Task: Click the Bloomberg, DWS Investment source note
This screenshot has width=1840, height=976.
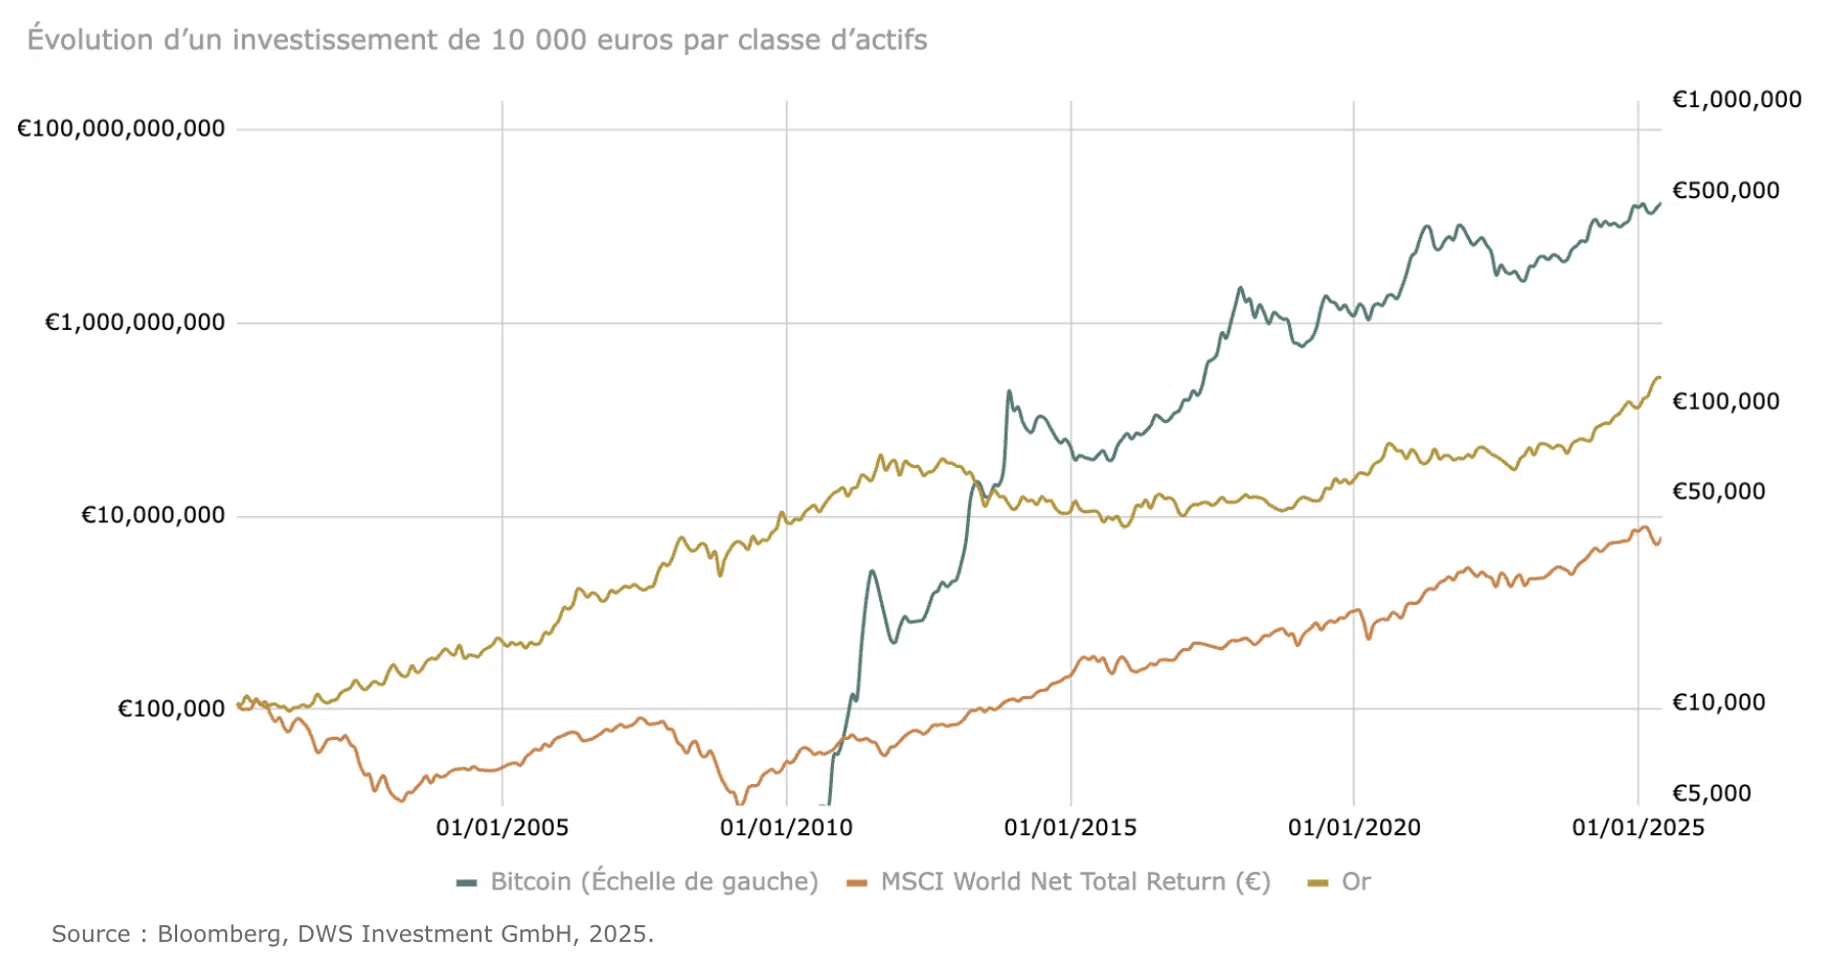Action: coord(353,934)
